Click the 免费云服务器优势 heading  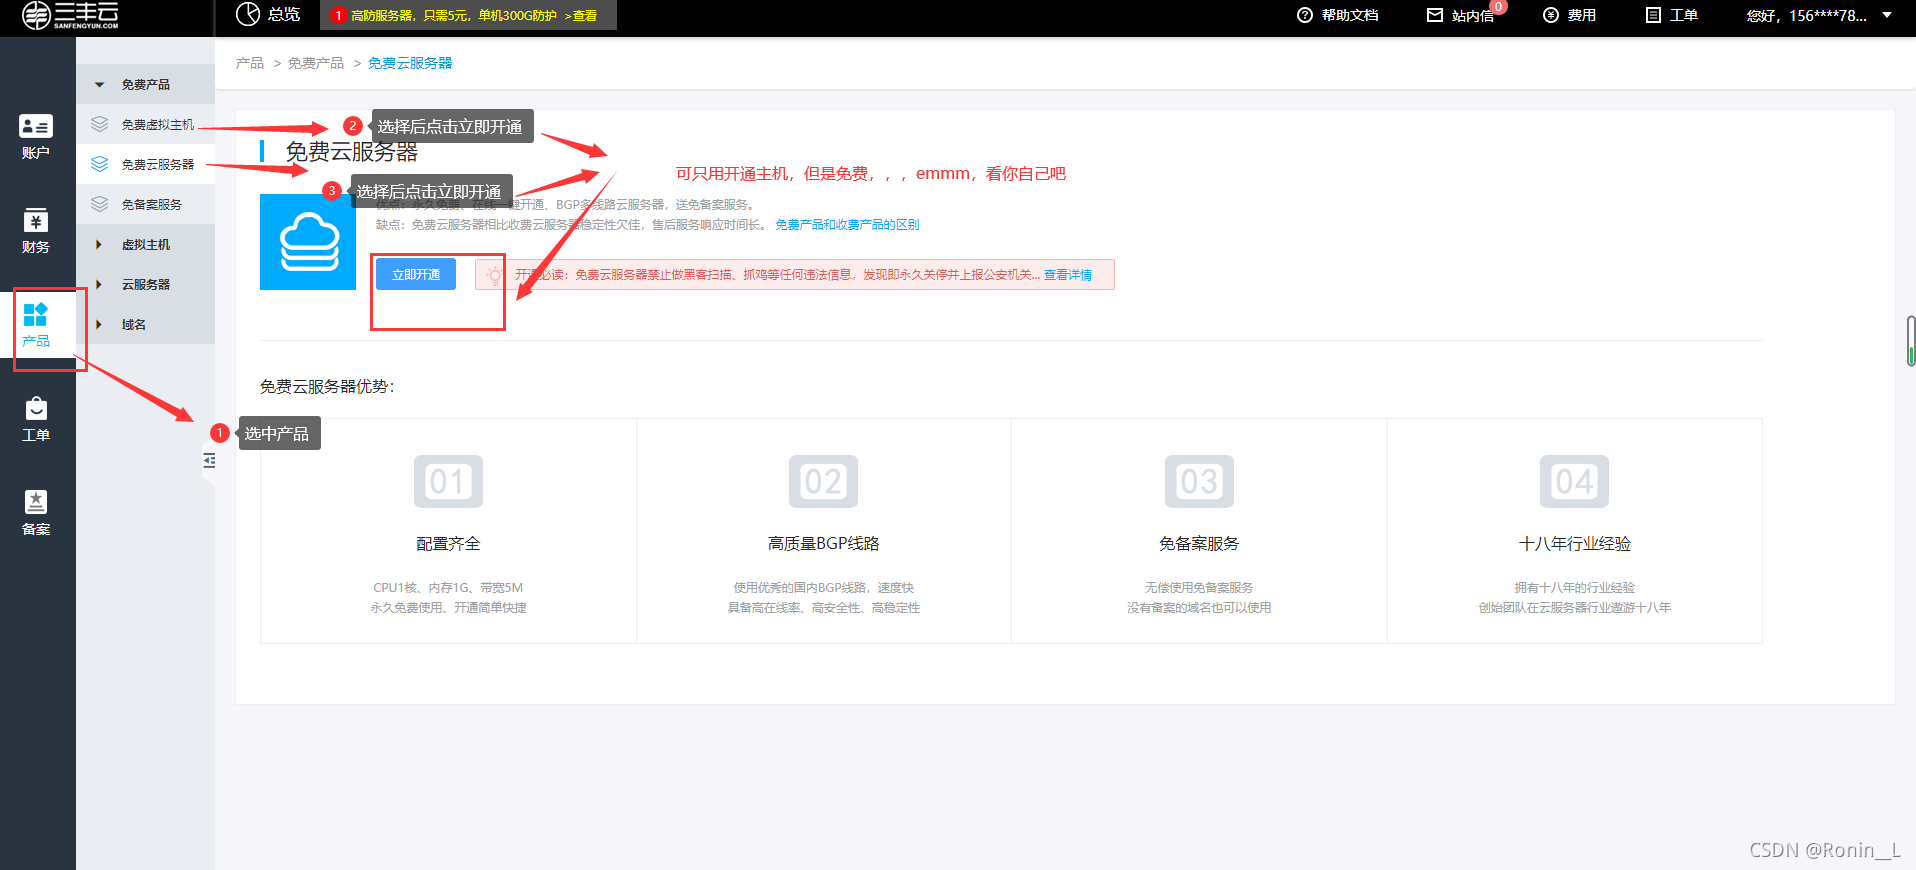pyautogui.click(x=327, y=386)
